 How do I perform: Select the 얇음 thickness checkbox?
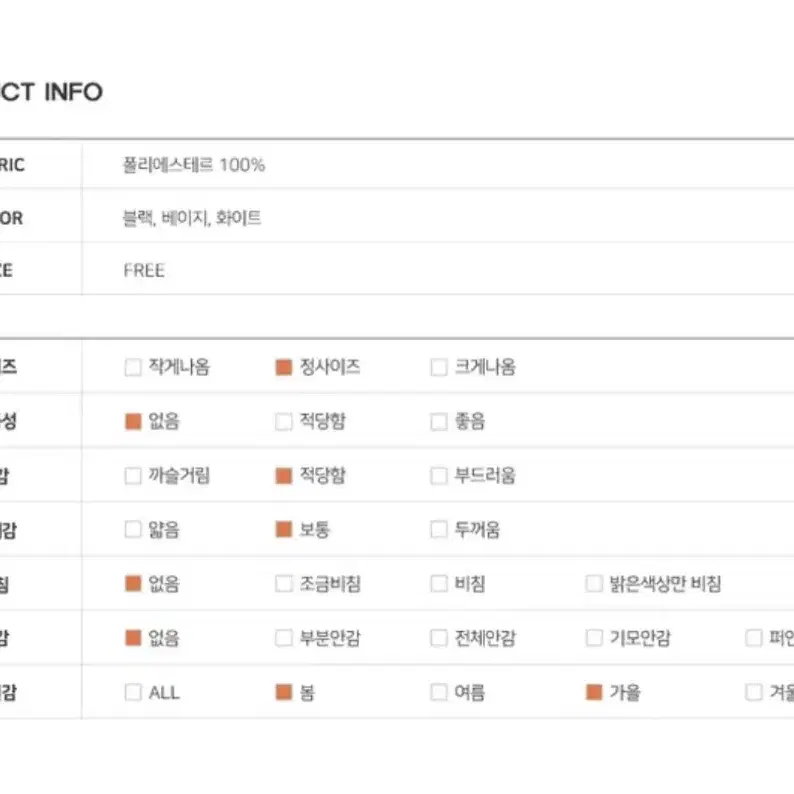[x=133, y=530]
